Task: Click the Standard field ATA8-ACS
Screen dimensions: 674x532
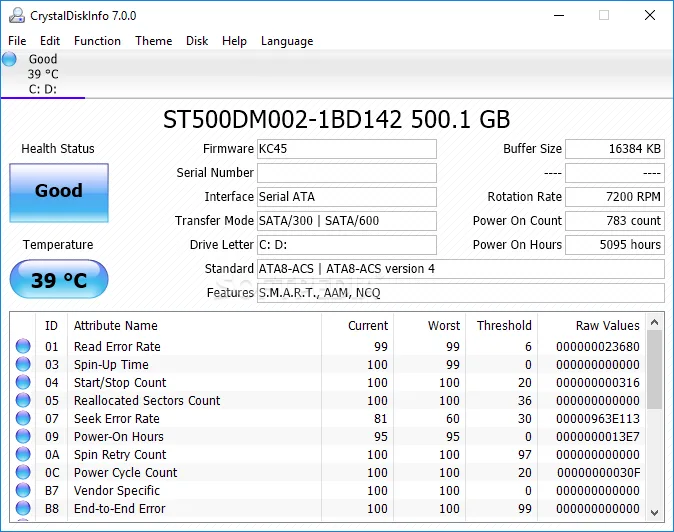Action: click(x=461, y=269)
